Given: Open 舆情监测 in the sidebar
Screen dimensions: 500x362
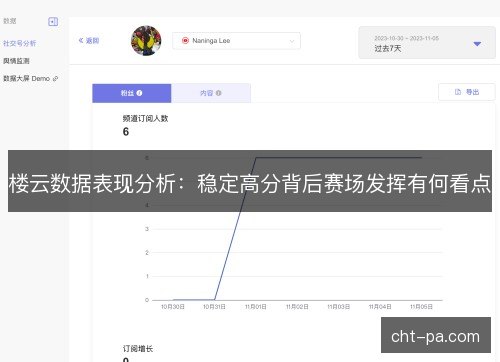Looking at the screenshot, I should 16,61.
